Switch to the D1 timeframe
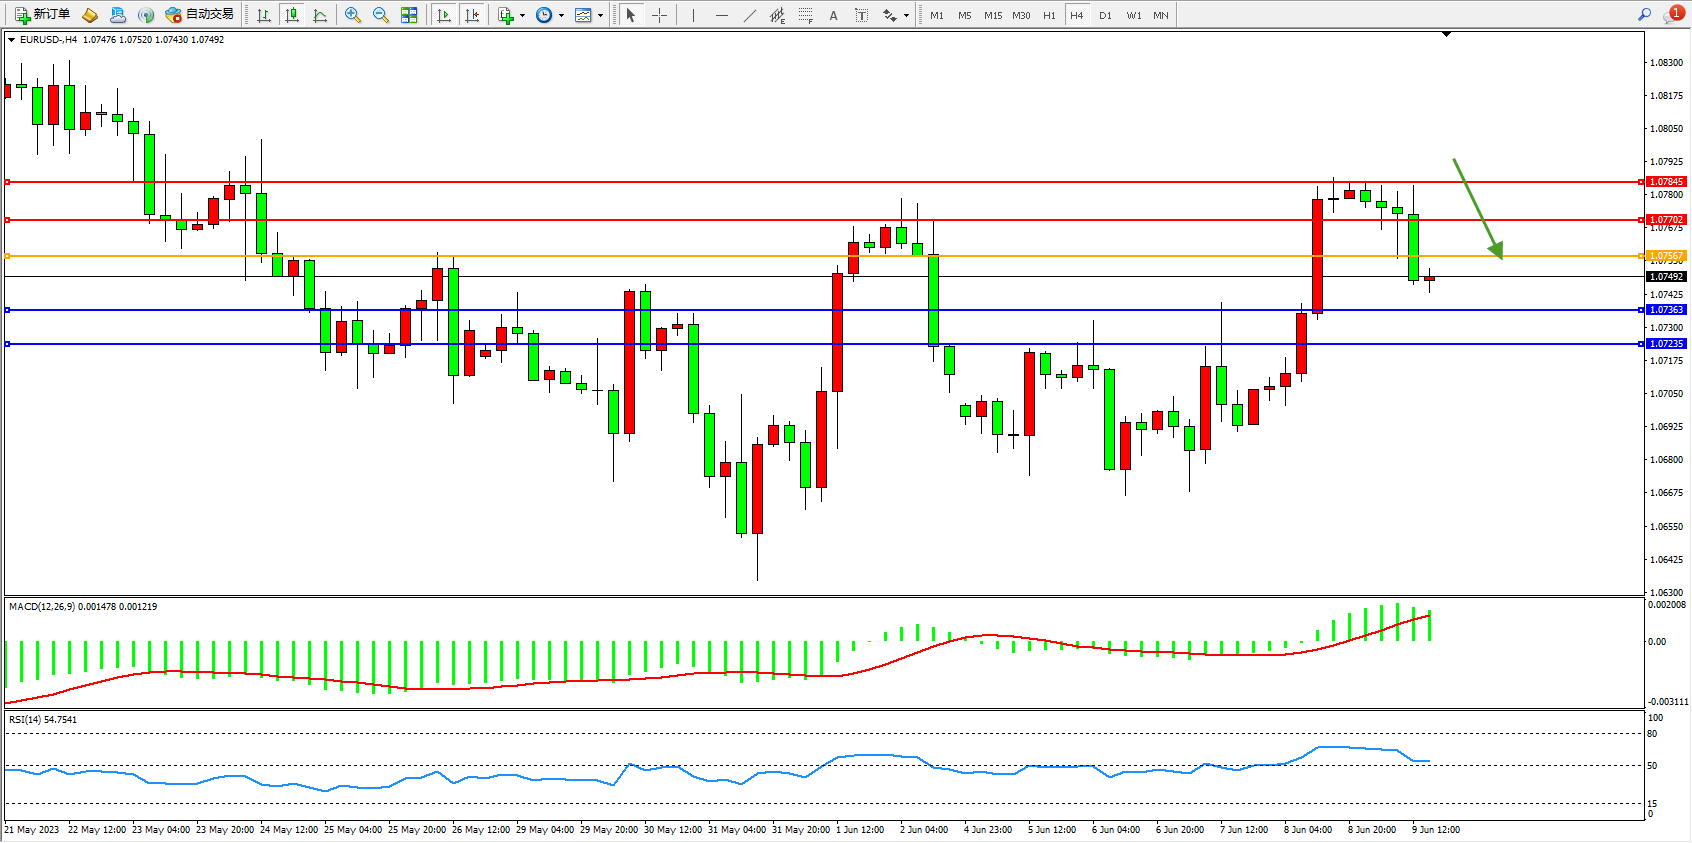 click(x=1105, y=15)
